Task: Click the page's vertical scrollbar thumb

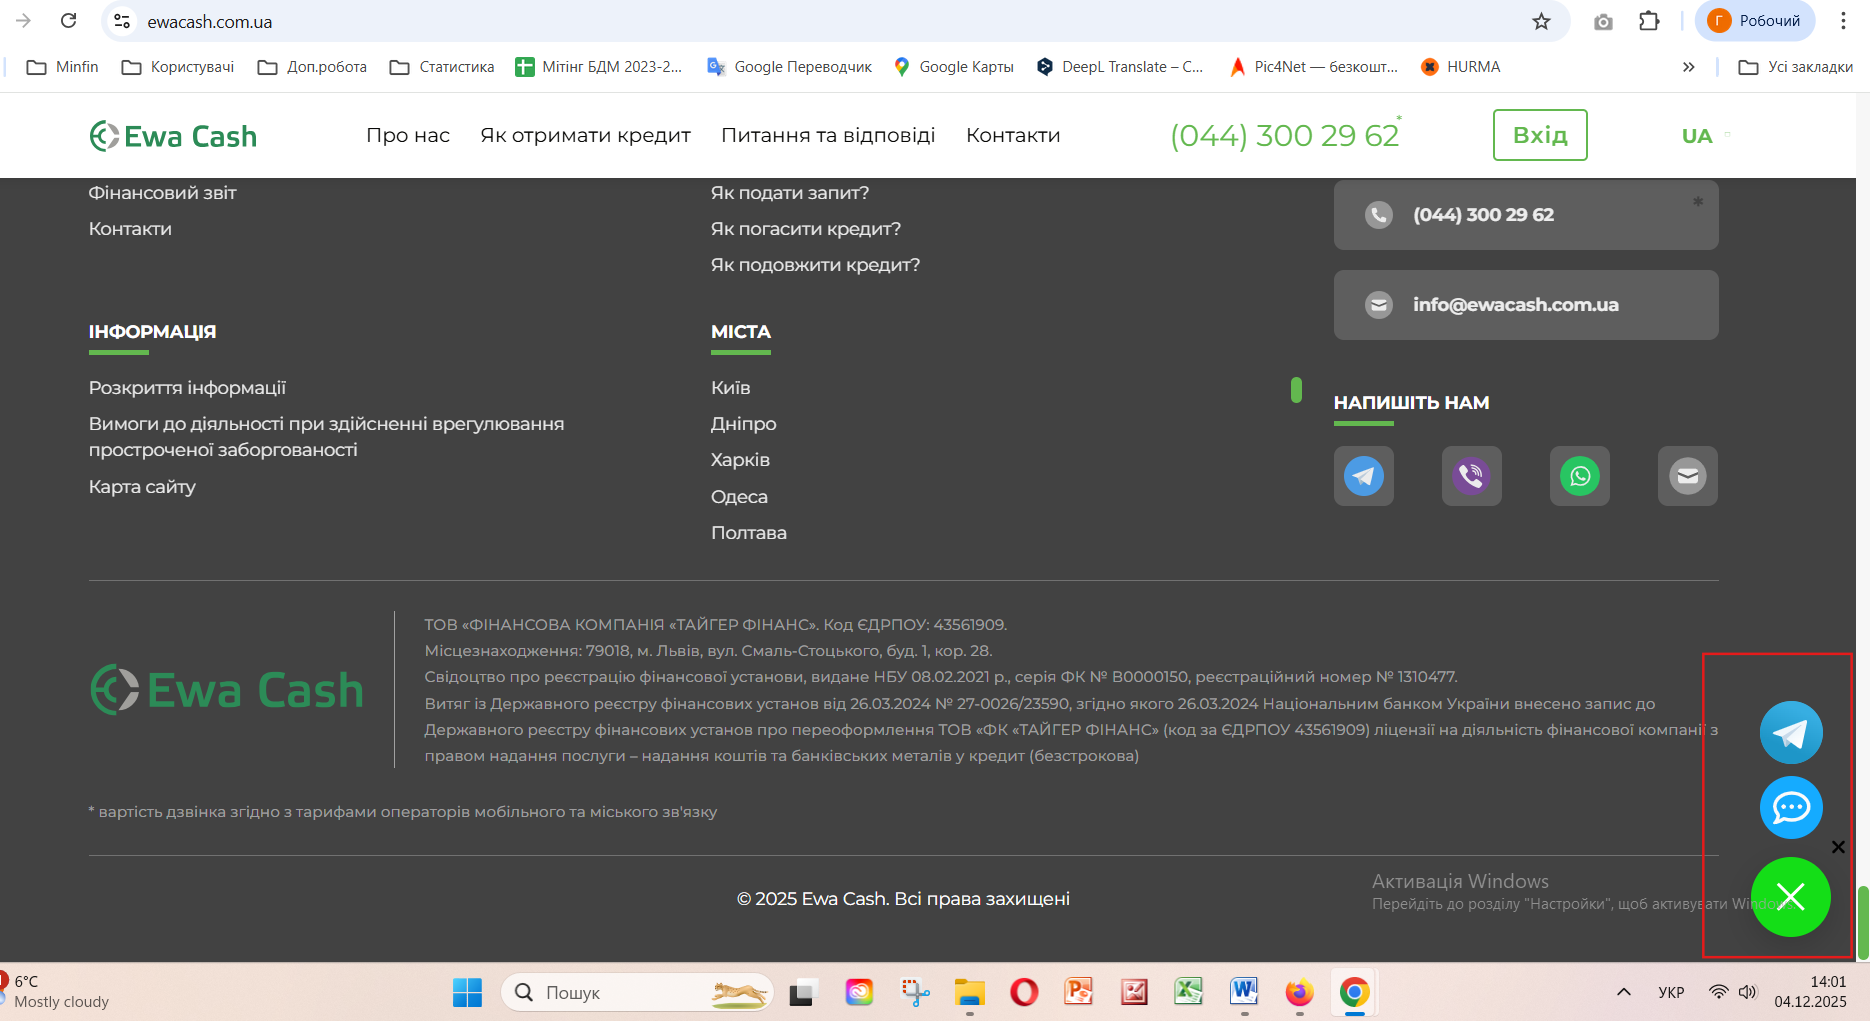Action: pyautogui.click(x=1863, y=922)
